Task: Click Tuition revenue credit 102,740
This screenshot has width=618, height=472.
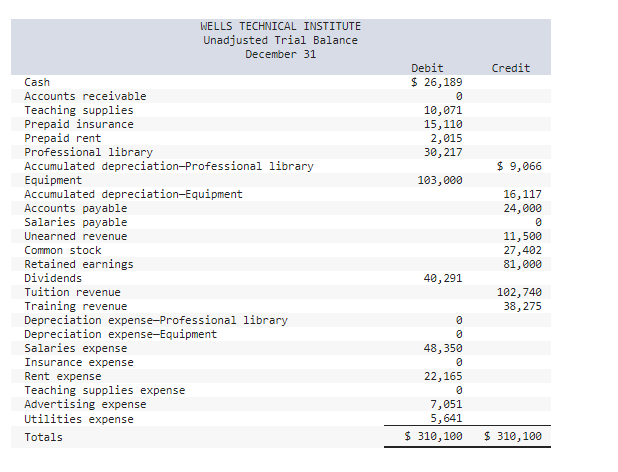Action: (x=519, y=292)
